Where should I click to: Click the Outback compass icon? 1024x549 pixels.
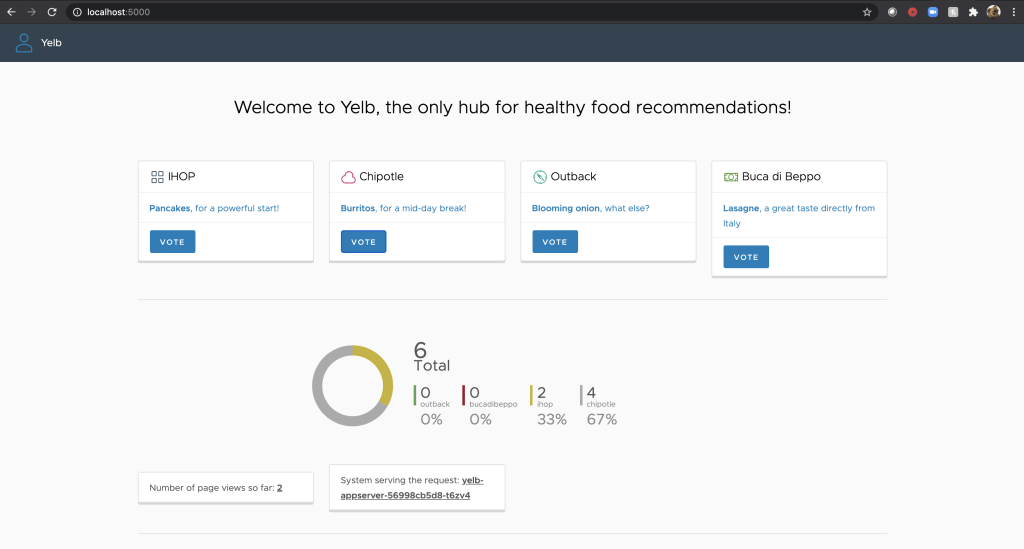[x=540, y=177]
